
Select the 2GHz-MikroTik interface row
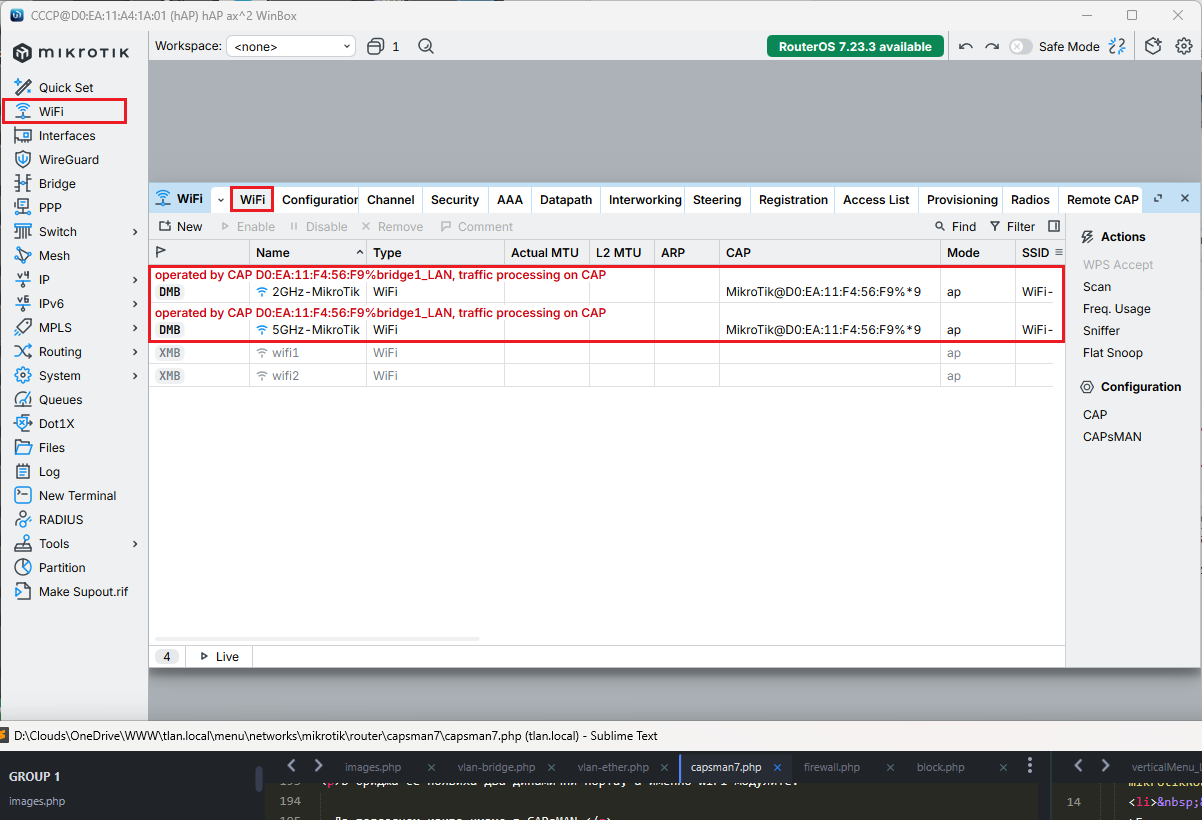602,292
